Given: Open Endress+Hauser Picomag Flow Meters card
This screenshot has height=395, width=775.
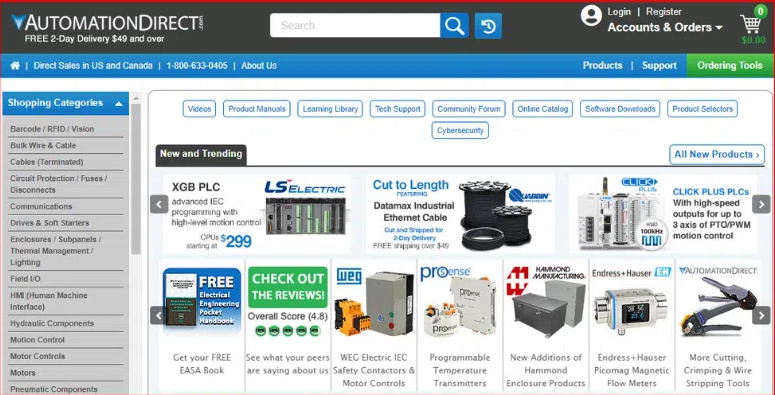Looking at the screenshot, I should click(x=632, y=325).
